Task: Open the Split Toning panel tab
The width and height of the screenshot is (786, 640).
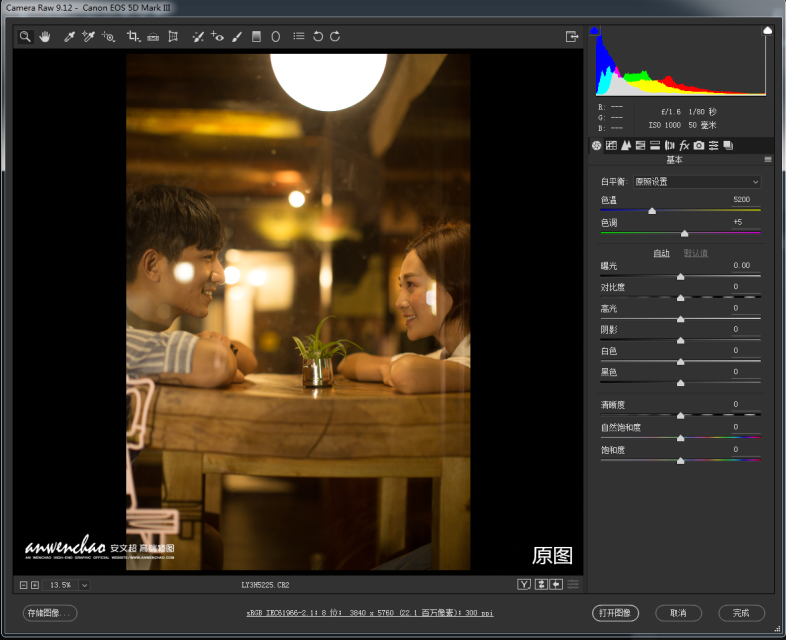Action: (x=655, y=145)
